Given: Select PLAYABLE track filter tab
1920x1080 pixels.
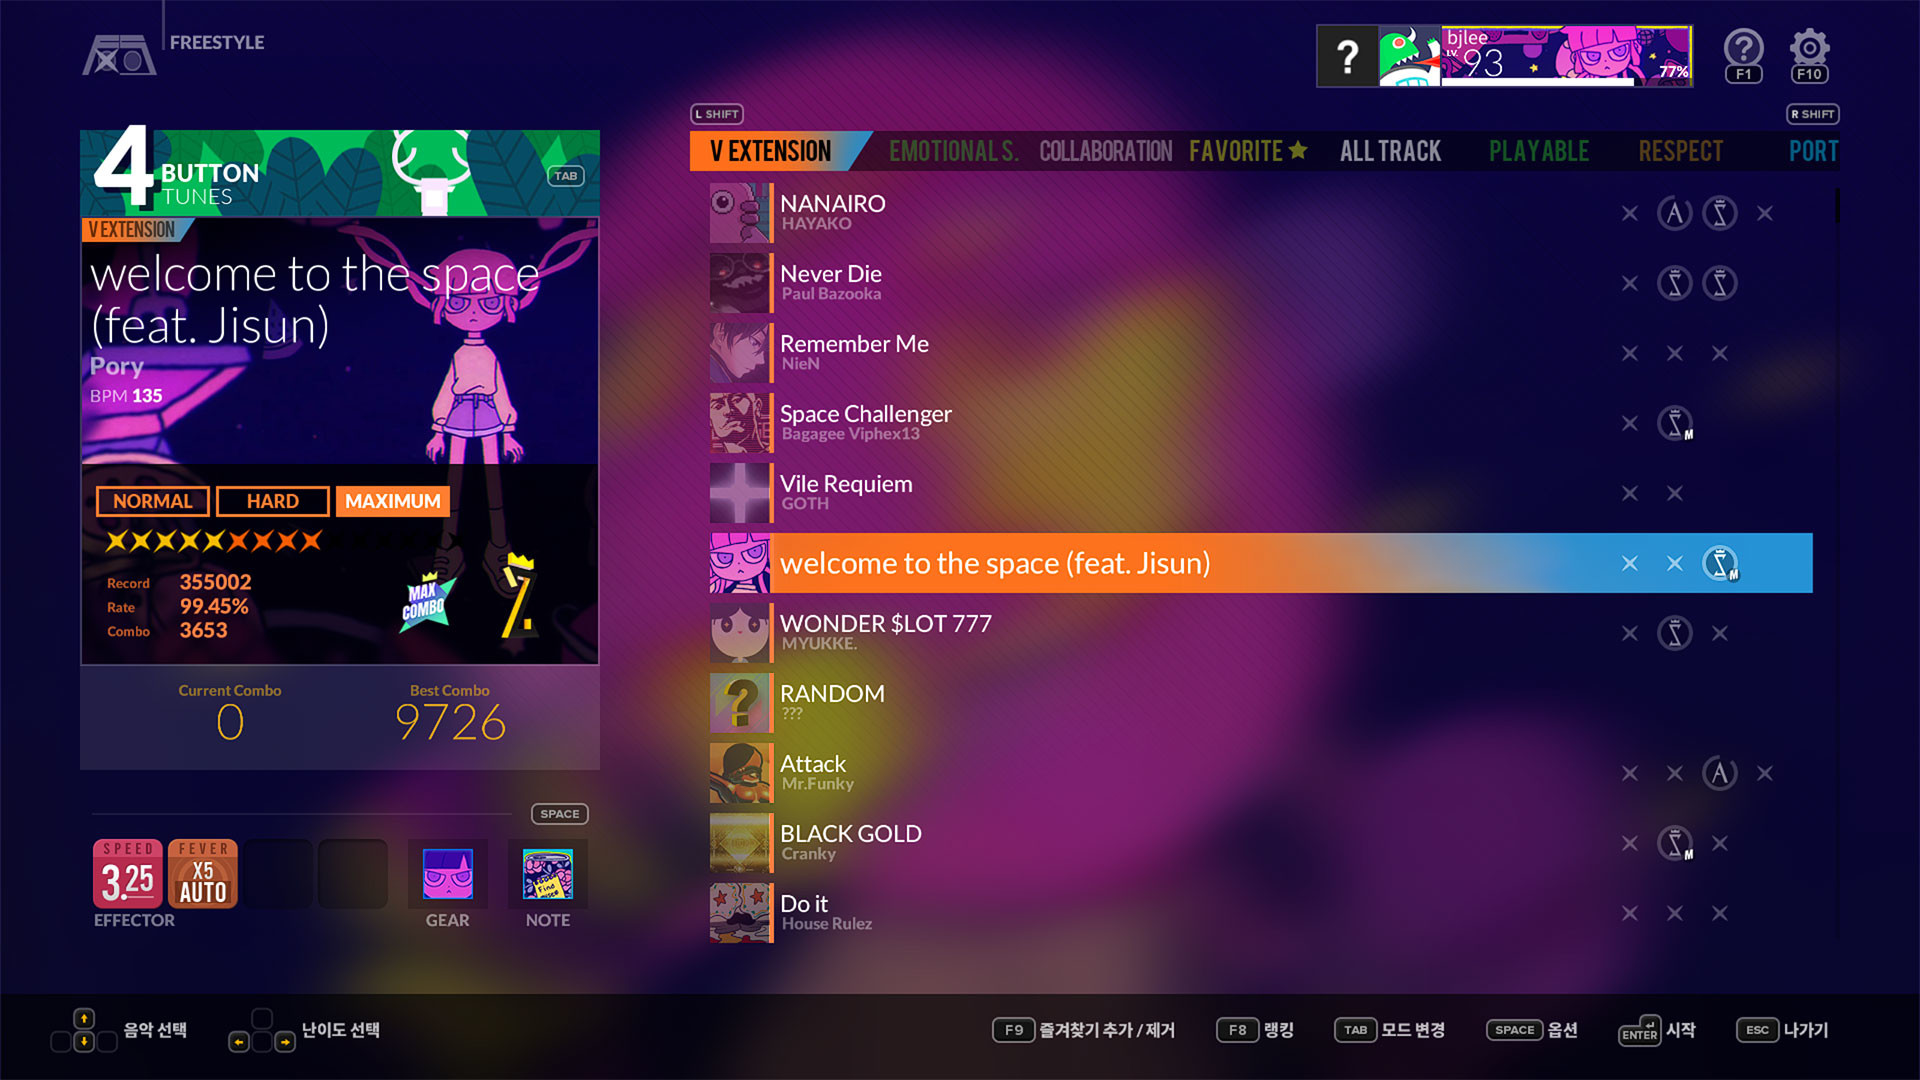Looking at the screenshot, I should (x=1538, y=149).
